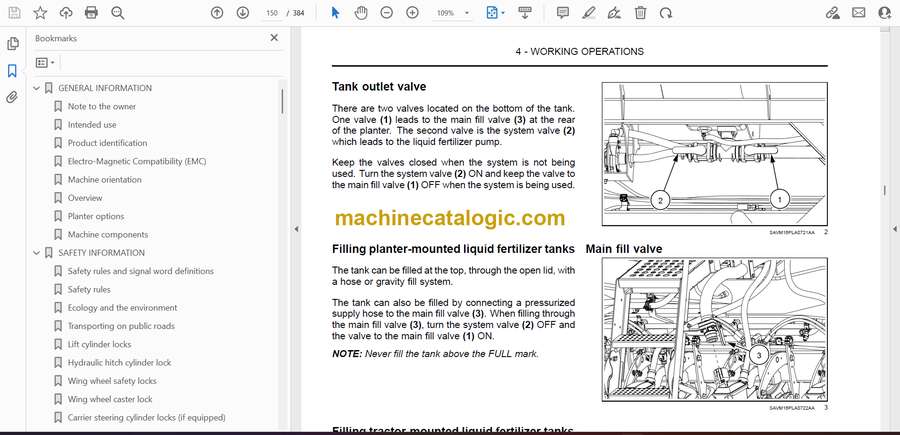Image resolution: width=900 pixels, height=435 pixels.
Task: Go to next page arrow button
Action: [243, 13]
